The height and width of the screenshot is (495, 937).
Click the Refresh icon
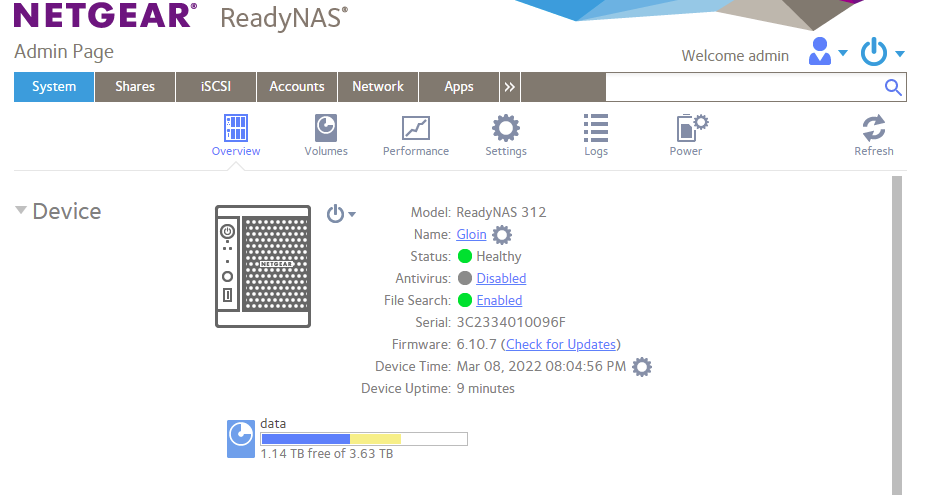(x=873, y=128)
